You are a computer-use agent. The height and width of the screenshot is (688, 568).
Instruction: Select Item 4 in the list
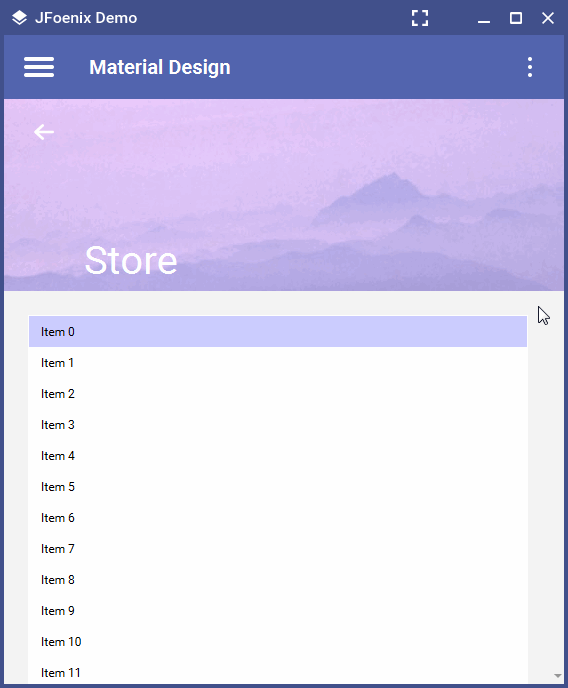[278, 456]
